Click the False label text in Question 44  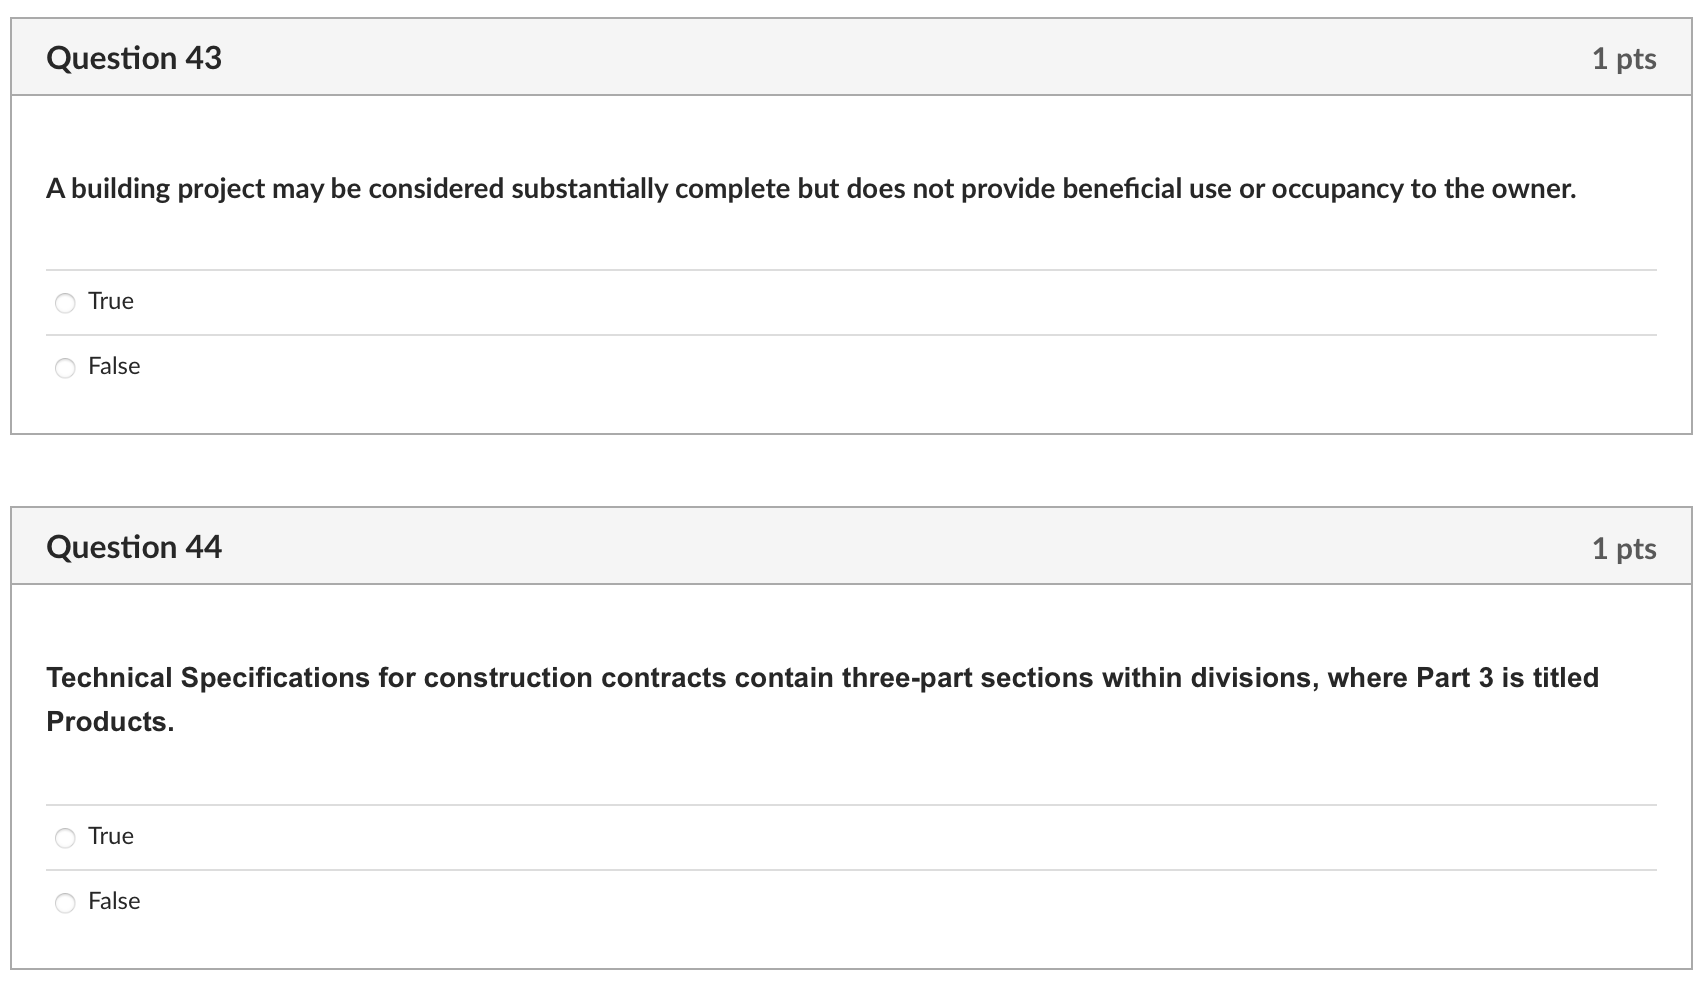coord(113,901)
